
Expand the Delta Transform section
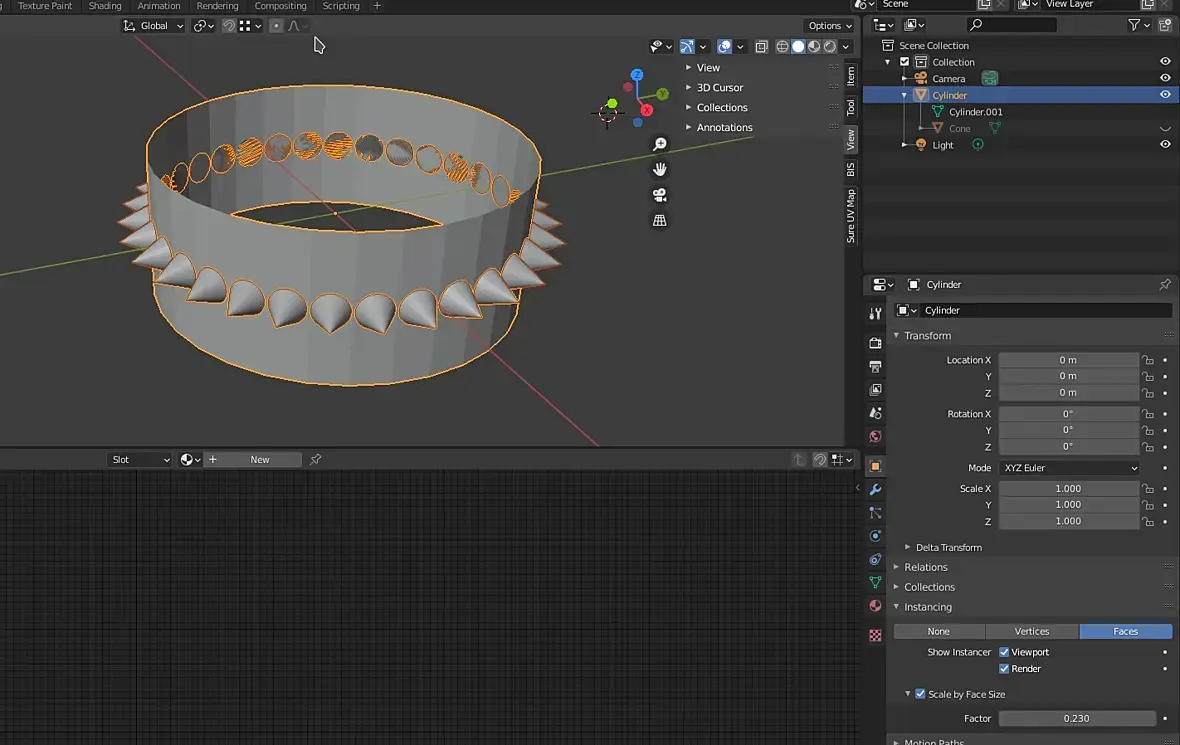point(948,547)
